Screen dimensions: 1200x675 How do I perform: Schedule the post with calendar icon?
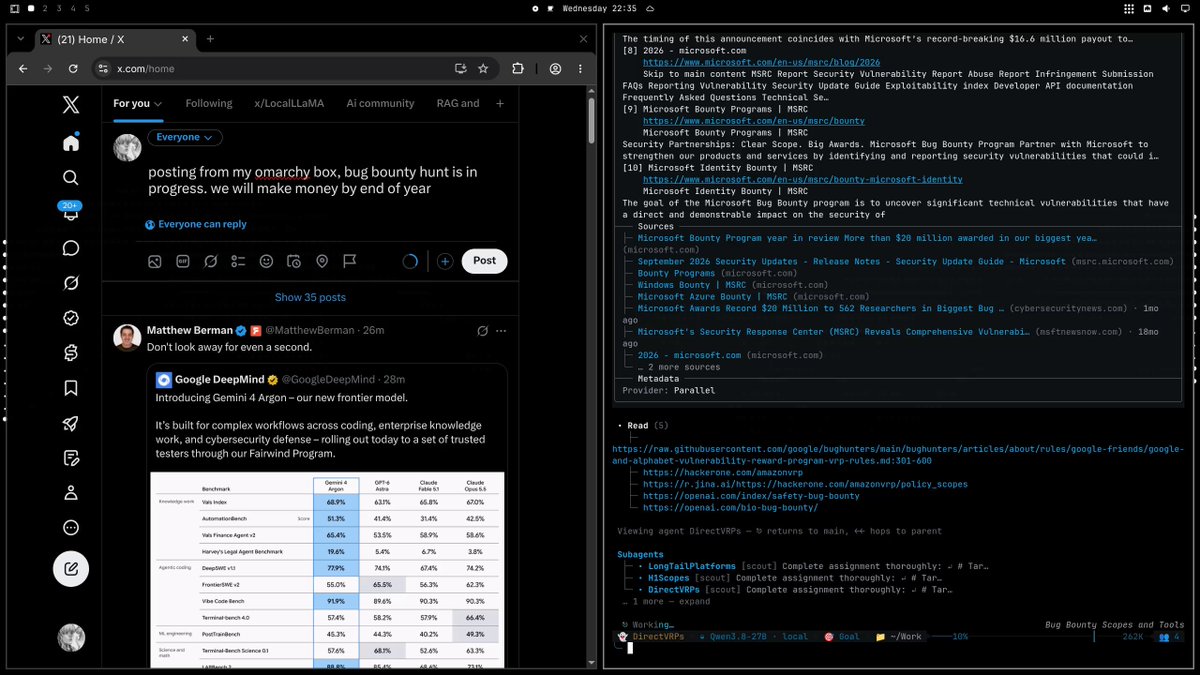pyautogui.click(x=294, y=261)
